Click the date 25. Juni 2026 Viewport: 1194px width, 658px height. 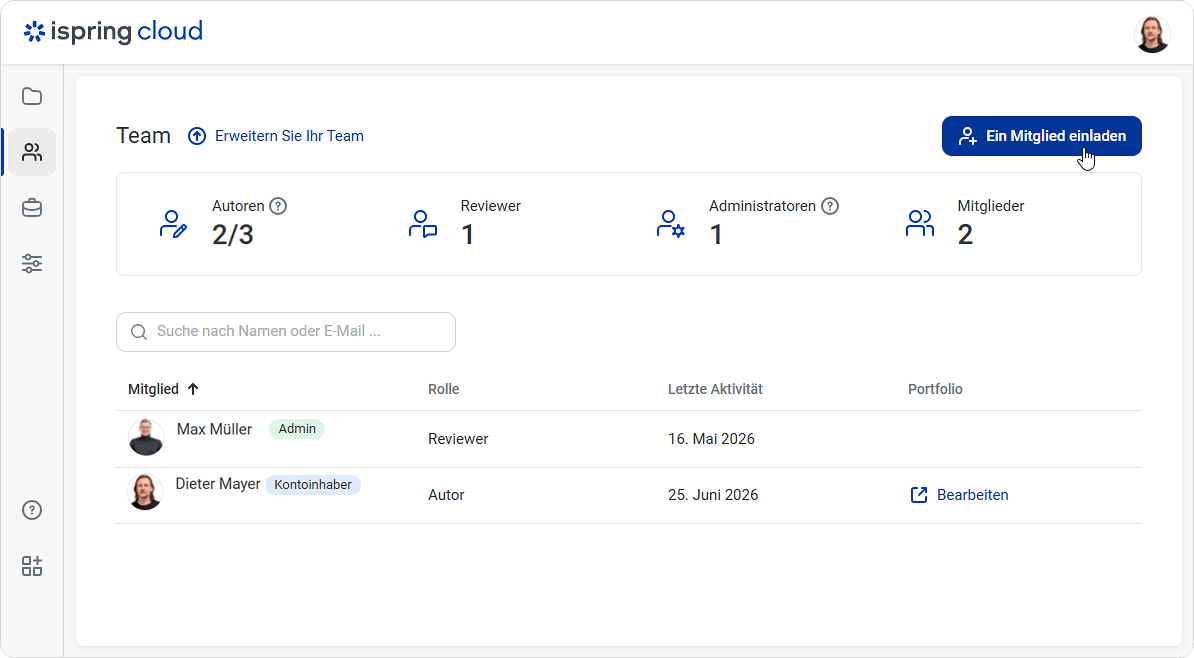(713, 495)
